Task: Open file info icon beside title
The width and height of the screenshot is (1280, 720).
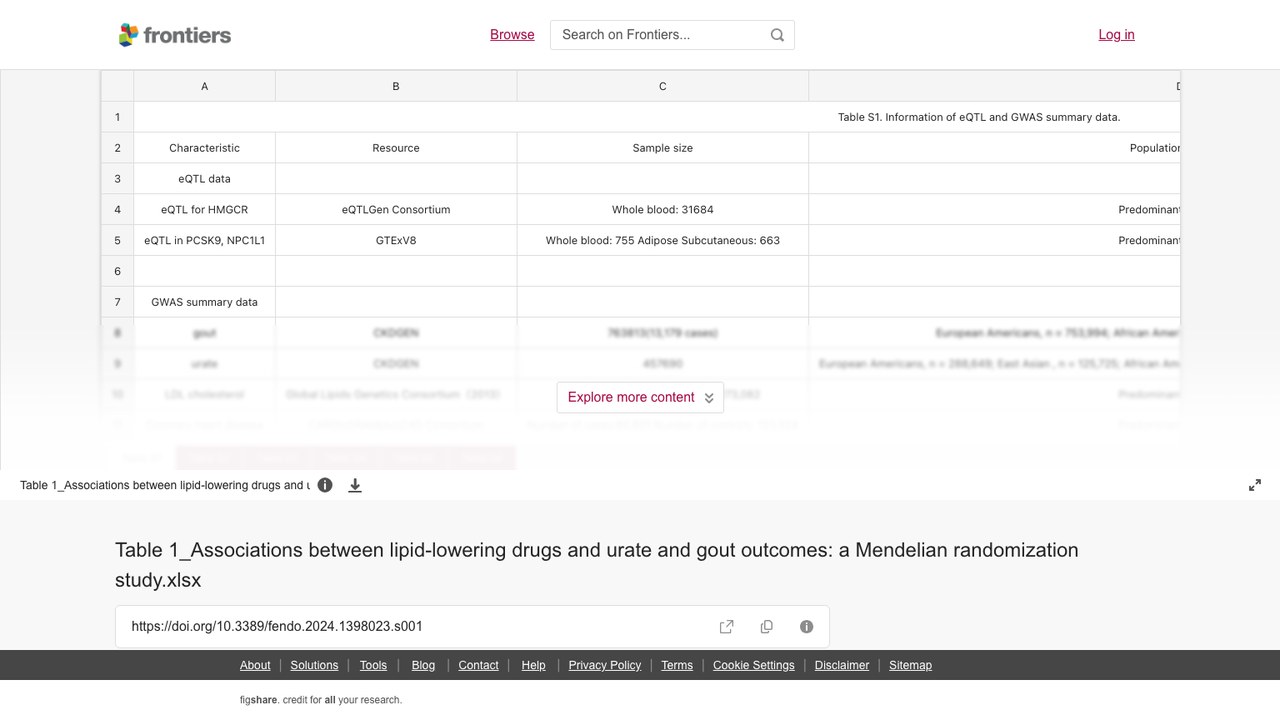Action: click(x=325, y=485)
